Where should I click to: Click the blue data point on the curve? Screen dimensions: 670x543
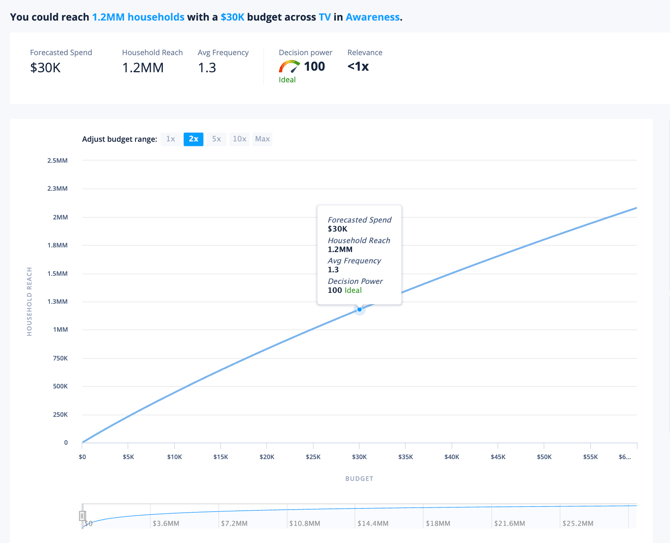360,309
